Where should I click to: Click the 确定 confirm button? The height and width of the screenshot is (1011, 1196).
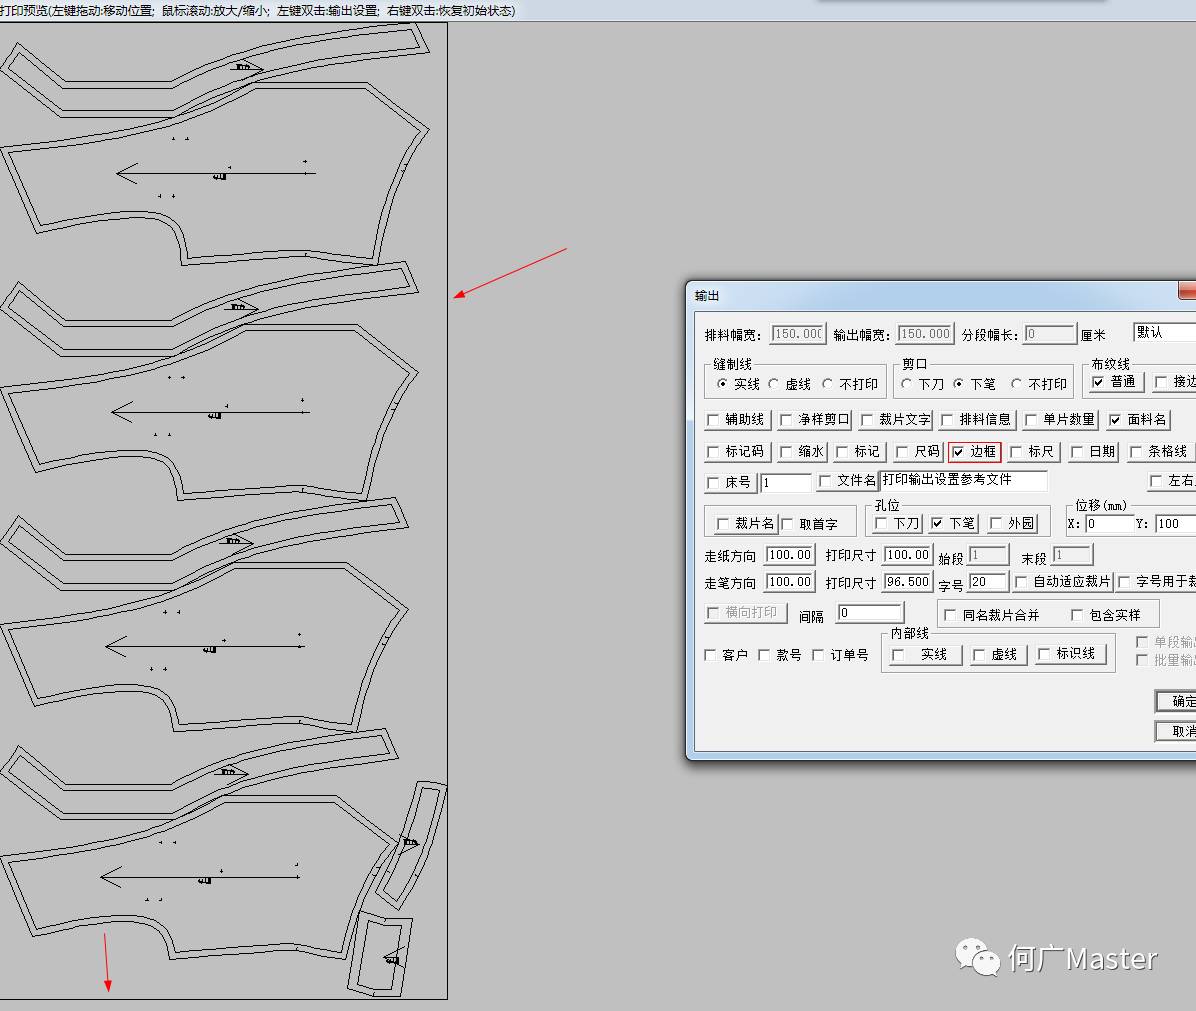[x=1178, y=701]
